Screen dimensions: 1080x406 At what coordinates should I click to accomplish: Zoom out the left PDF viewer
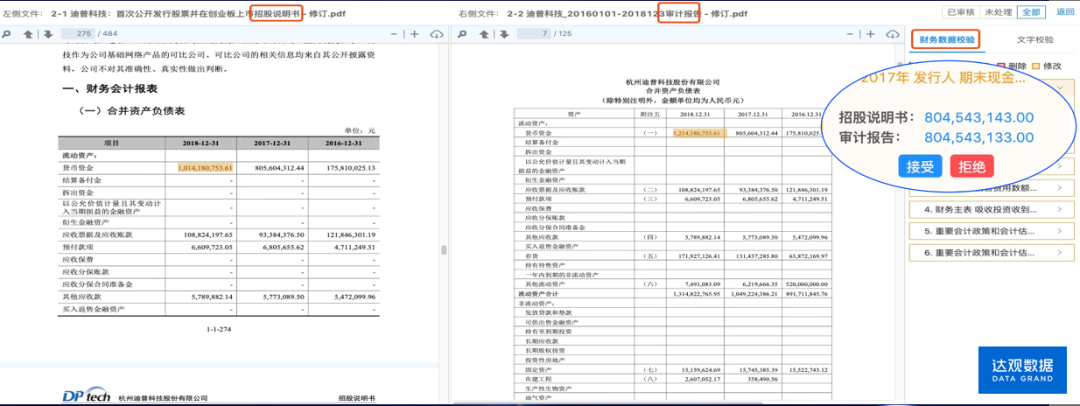click(394, 34)
